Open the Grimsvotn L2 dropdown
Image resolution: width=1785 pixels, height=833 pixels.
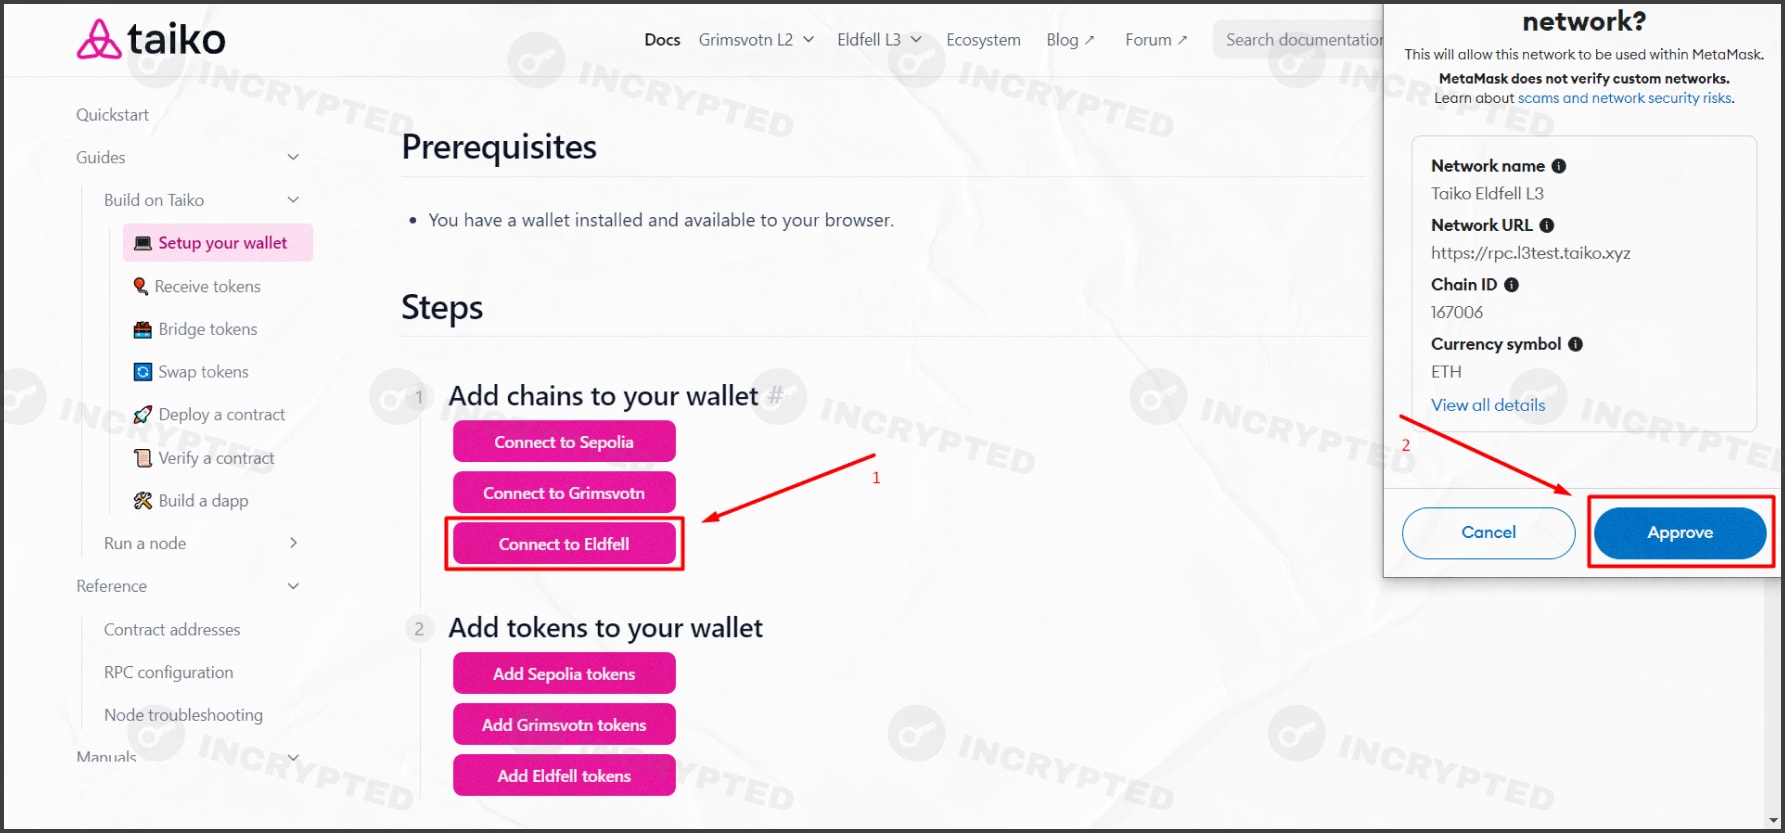pyautogui.click(x=756, y=40)
